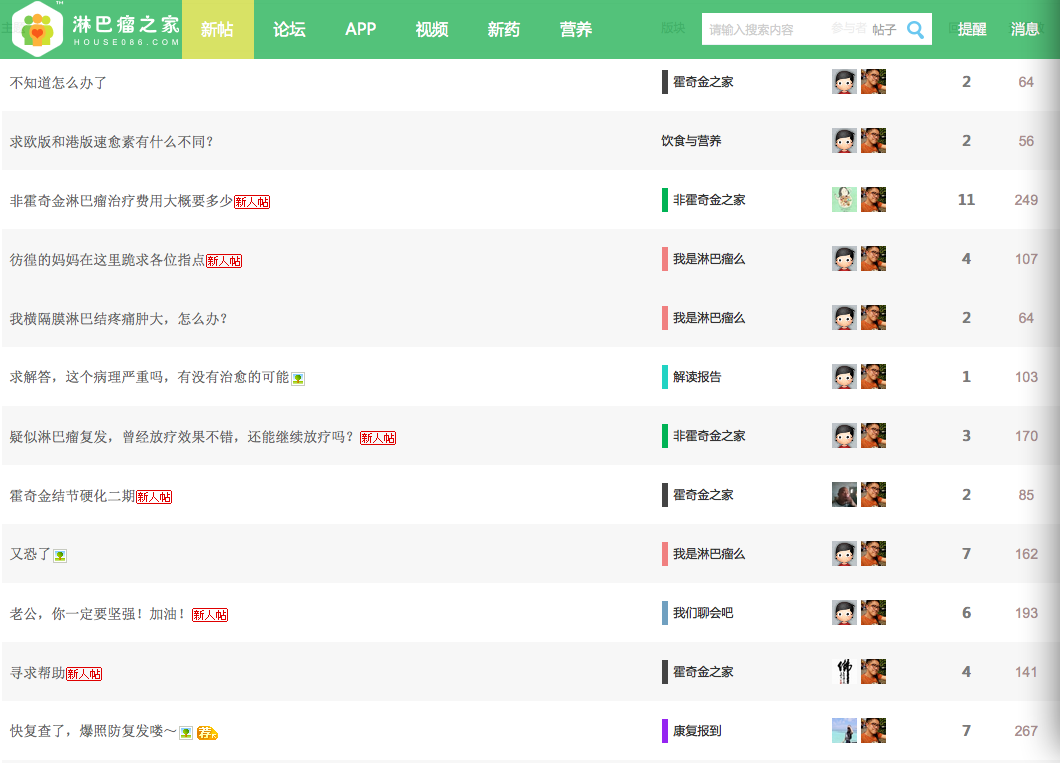Open 非霍奇金之家 board in 治疗费用 row

pyautogui.click(x=709, y=199)
